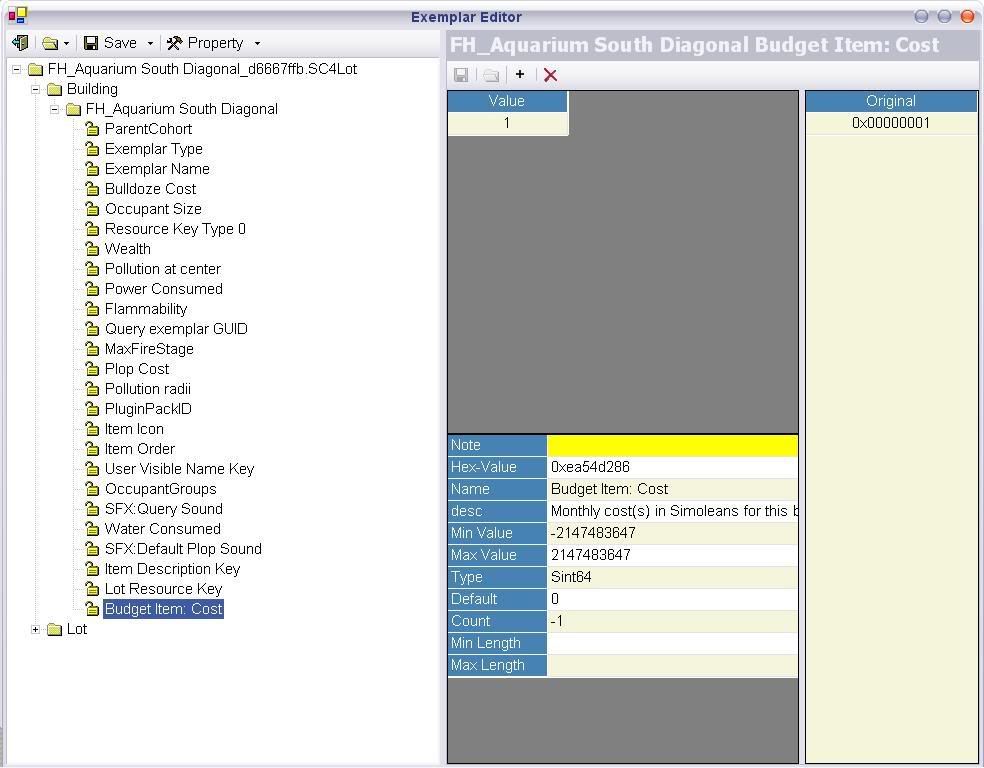Collapse the Building folder node

point(36,89)
